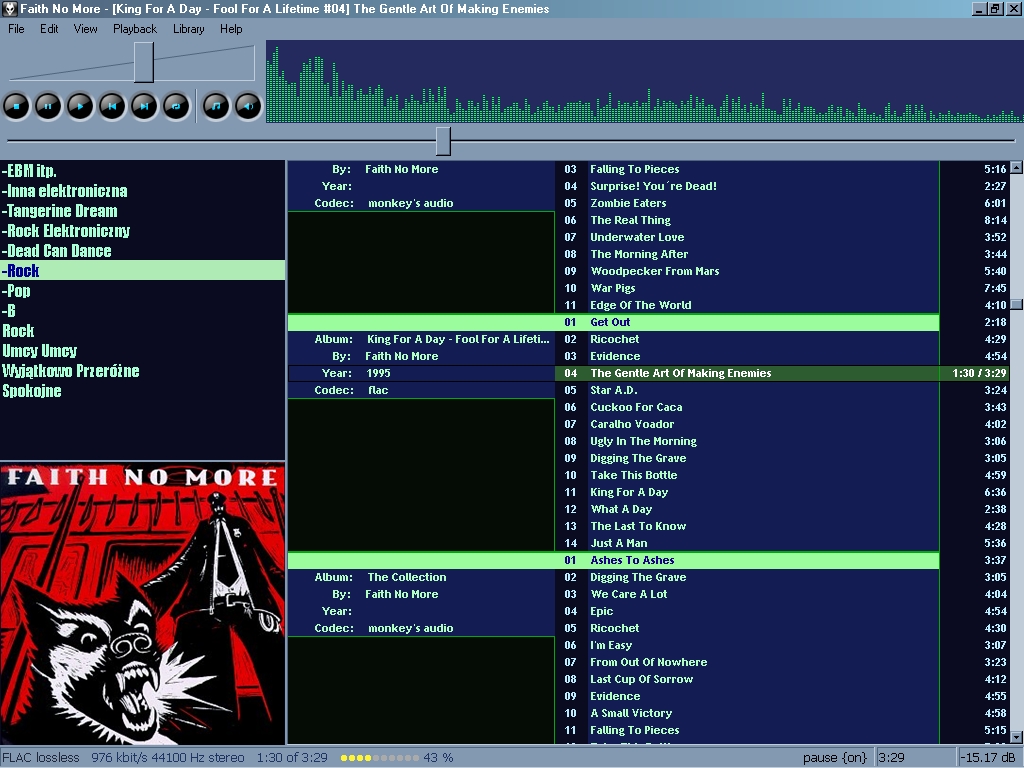1024x768 pixels.
Task: Stop playback with the stop button
Action: (16, 106)
